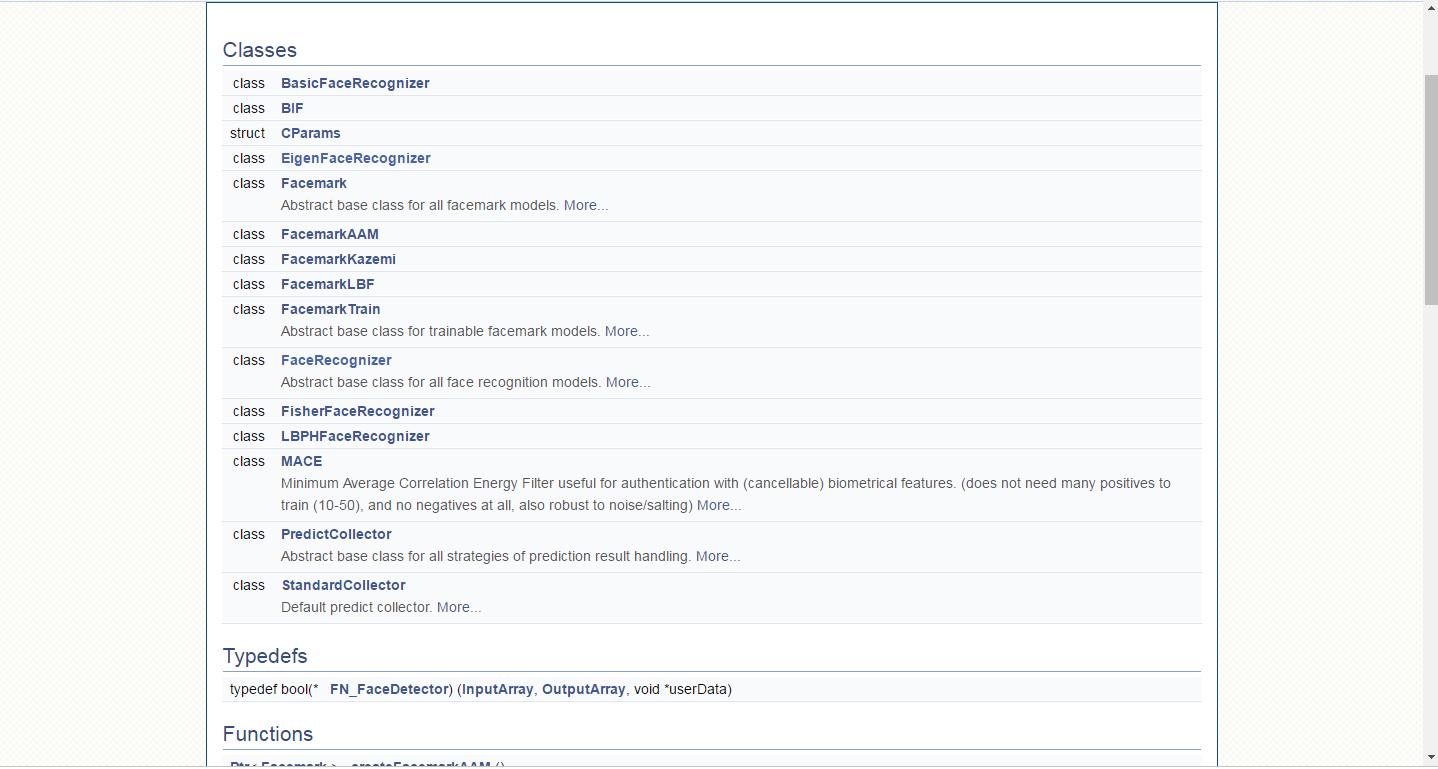This screenshot has width=1438, height=769.
Task: Click the Functions section heading
Action: pyautogui.click(x=268, y=734)
